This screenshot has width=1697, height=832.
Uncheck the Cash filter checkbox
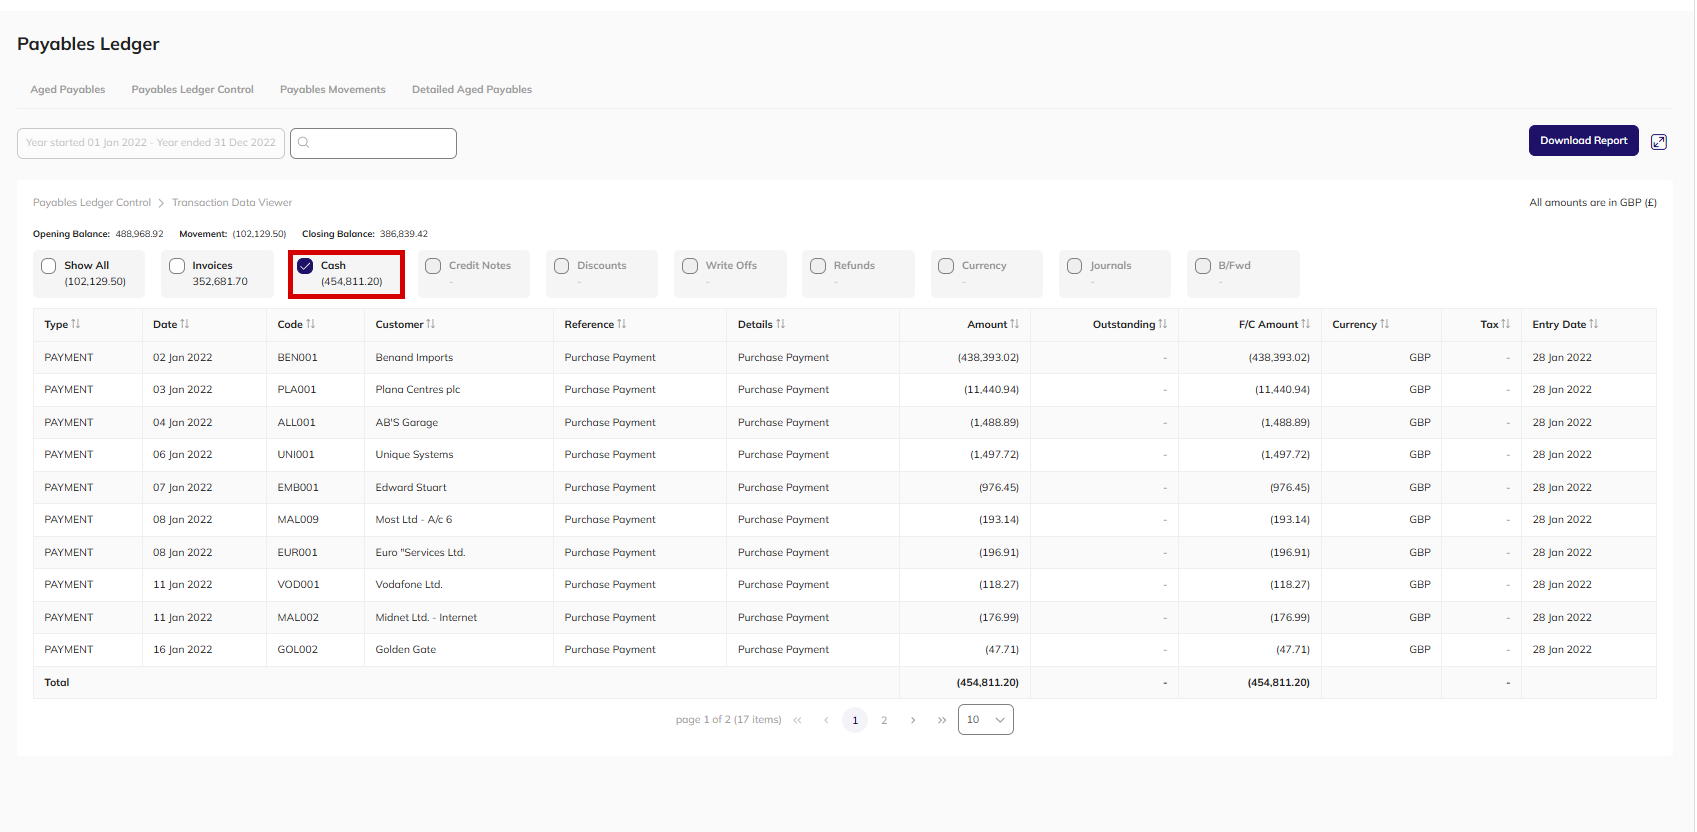click(x=305, y=266)
